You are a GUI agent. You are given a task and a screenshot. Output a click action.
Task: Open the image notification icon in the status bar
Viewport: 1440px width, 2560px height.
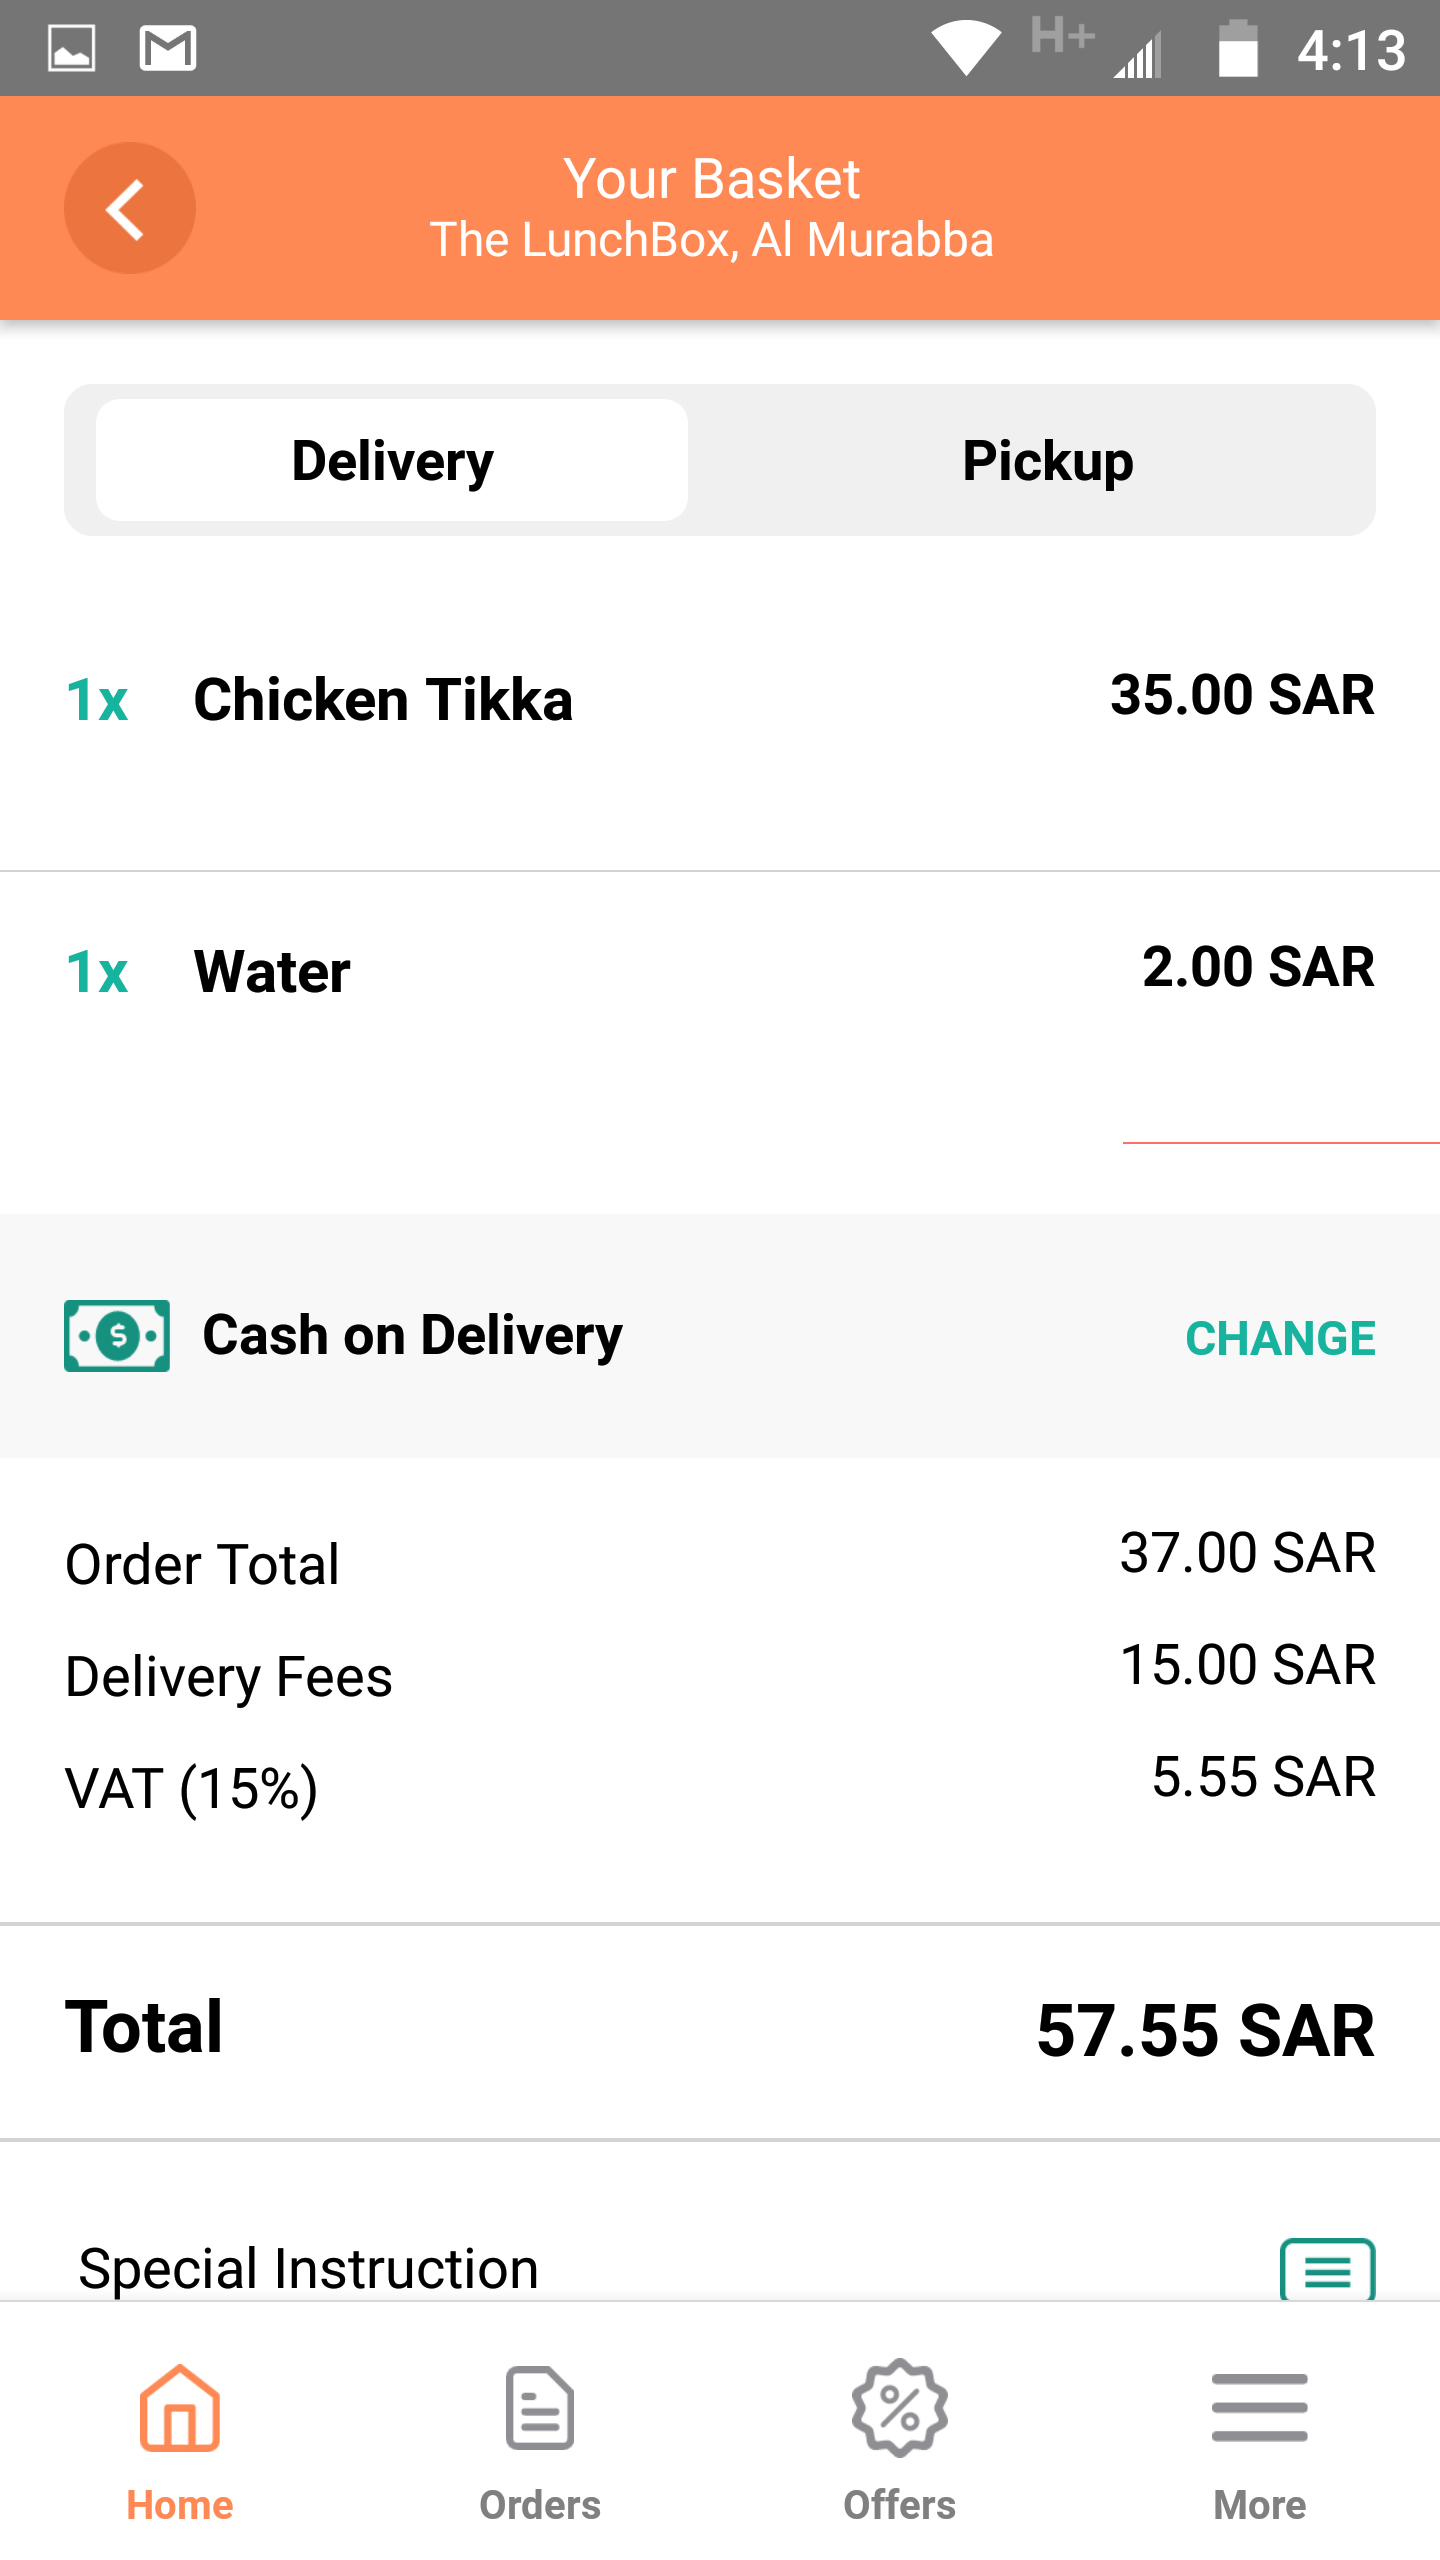[x=72, y=48]
